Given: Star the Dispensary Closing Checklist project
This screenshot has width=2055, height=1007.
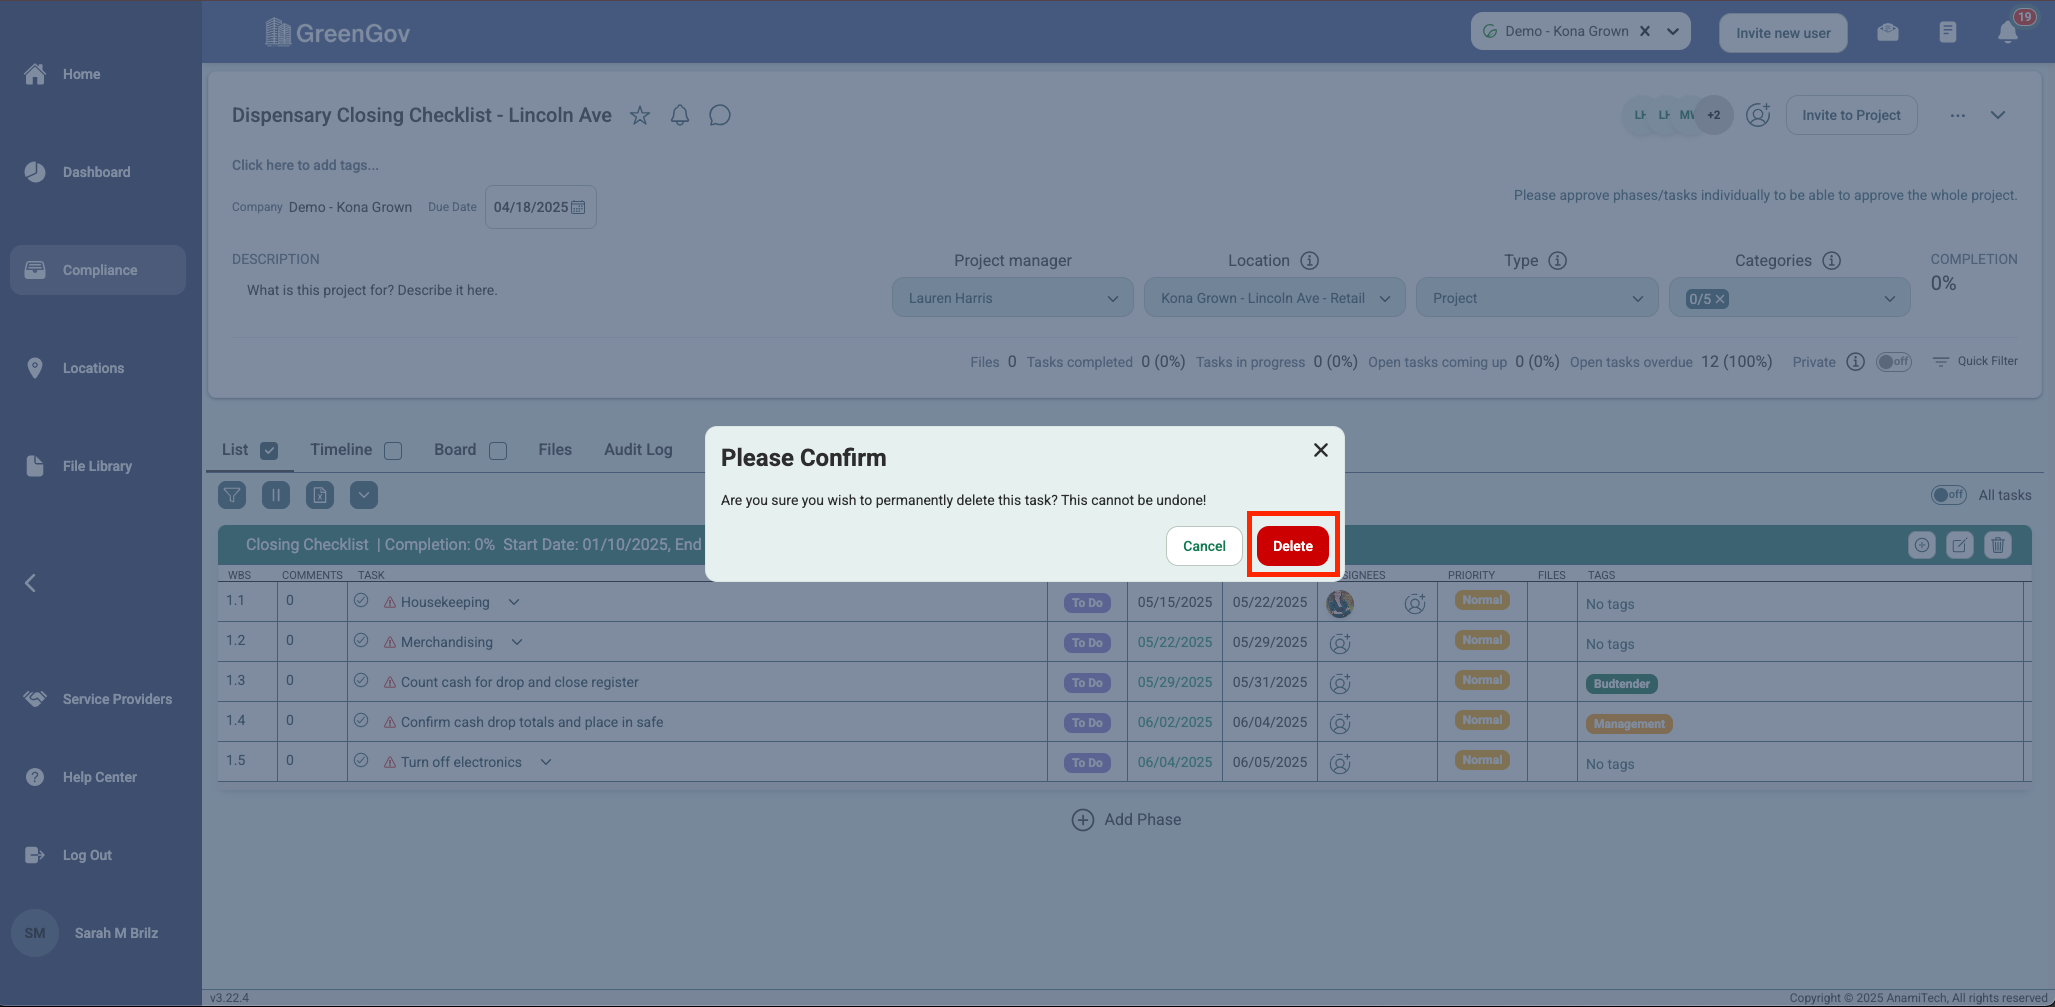Looking at the screenshot, I should [x=640, y=115].
